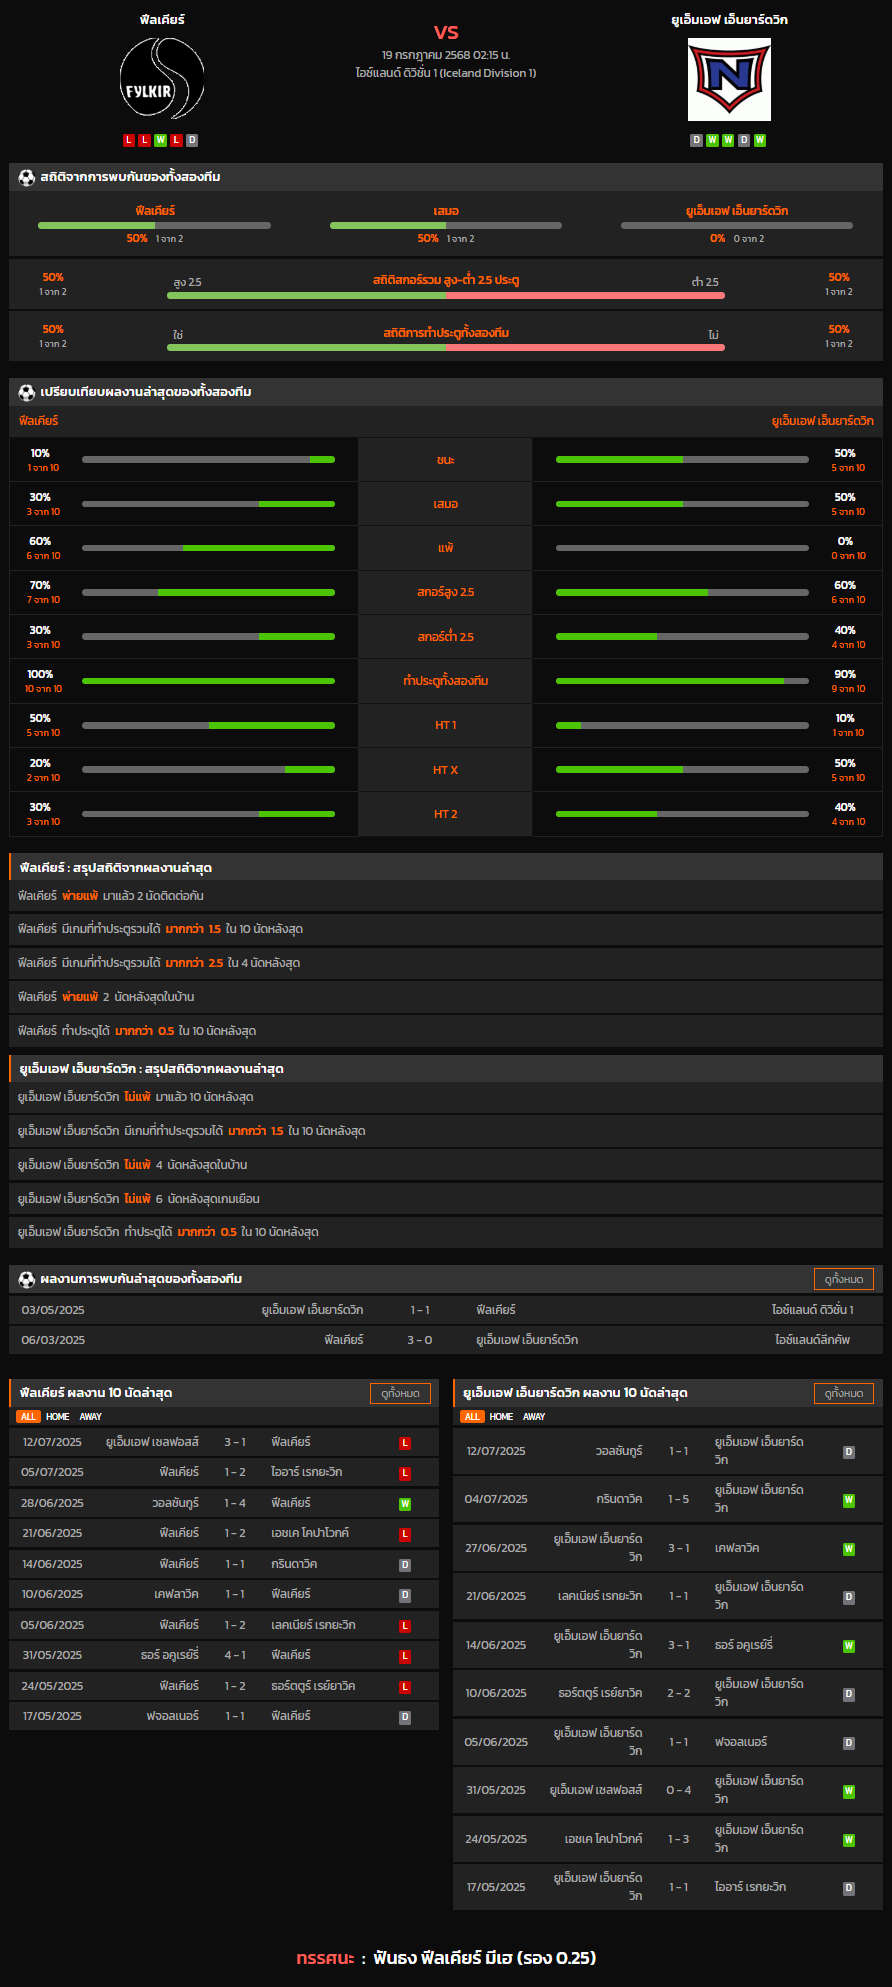This screenshot has height=1987, width=892.
Task: Click the ทำประตูทั้งสองทีม comparison label
Action: (x=446, y=681)
